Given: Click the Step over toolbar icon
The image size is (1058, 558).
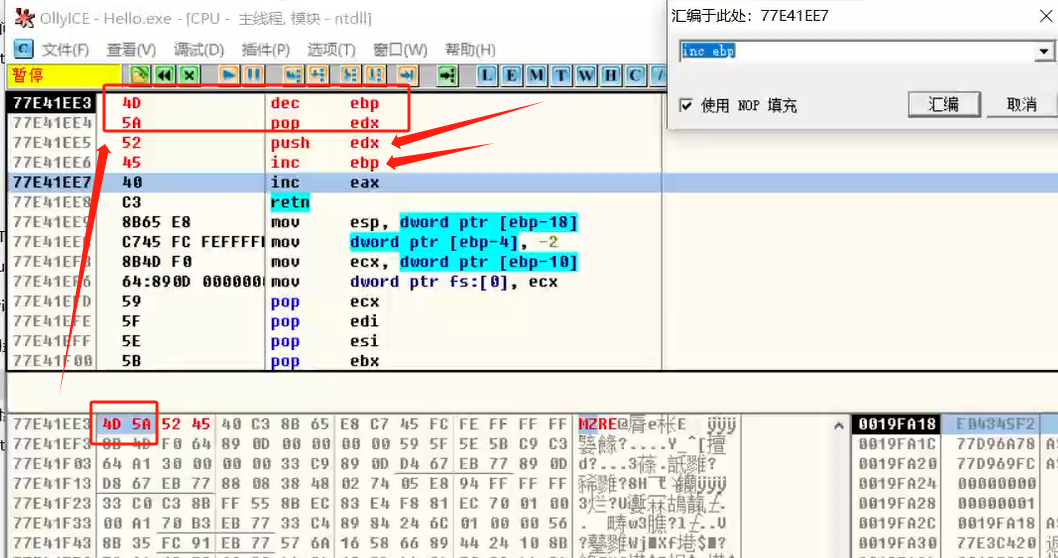Looking at the screenshot, I should point(317,75).
